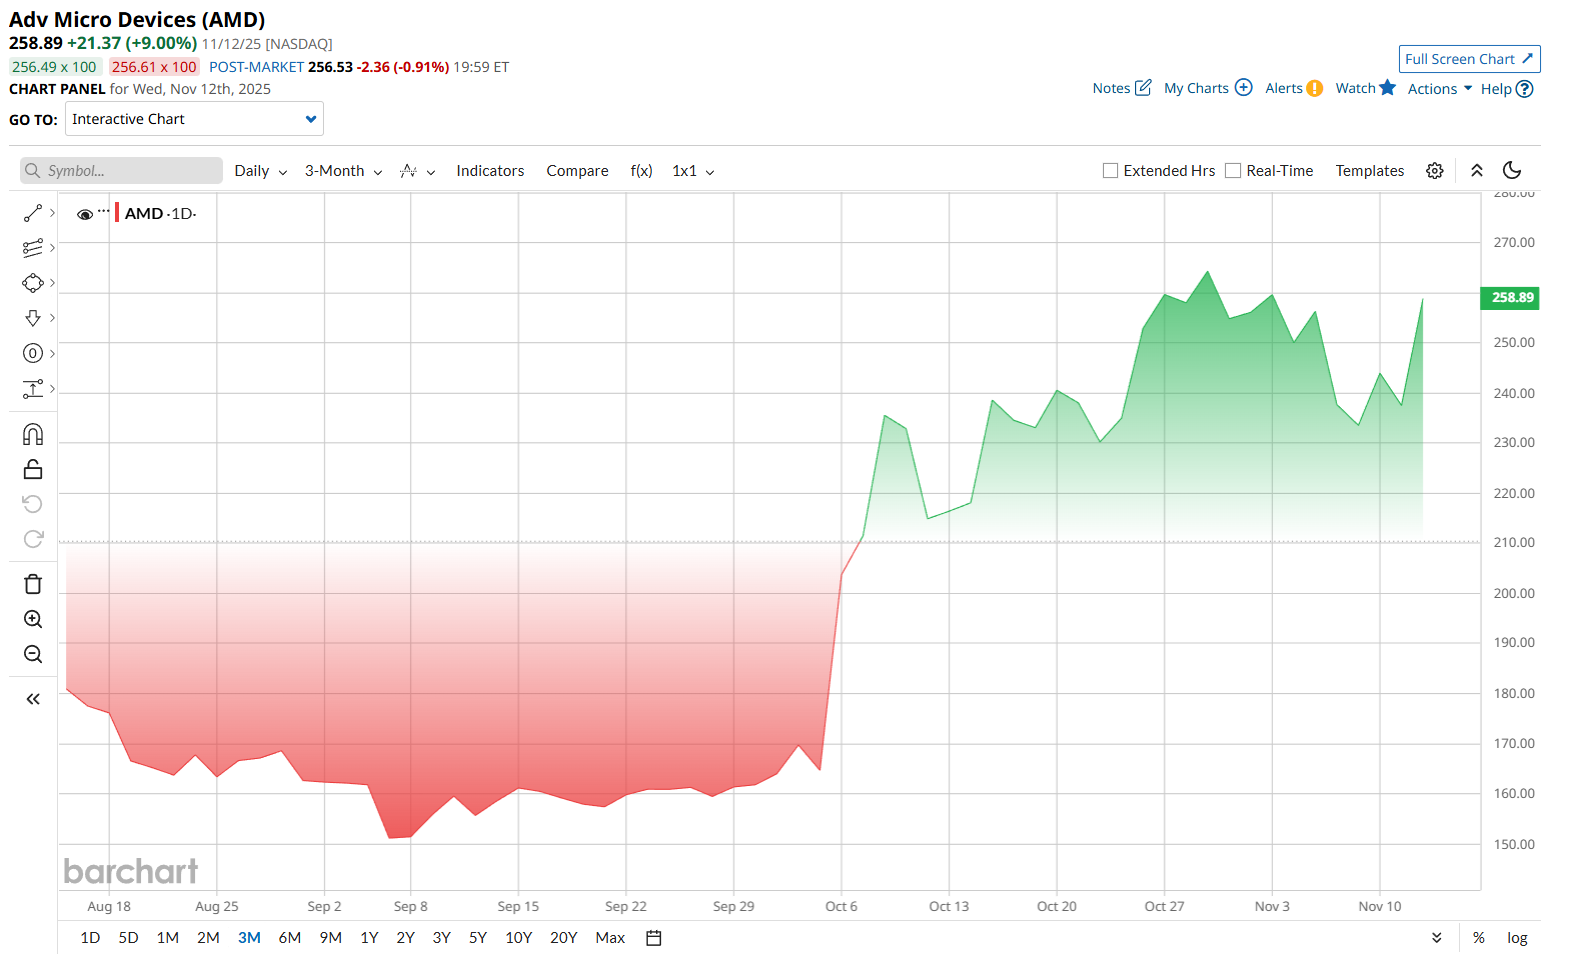
Task: Zoom out of the chart
Action: 33,654
